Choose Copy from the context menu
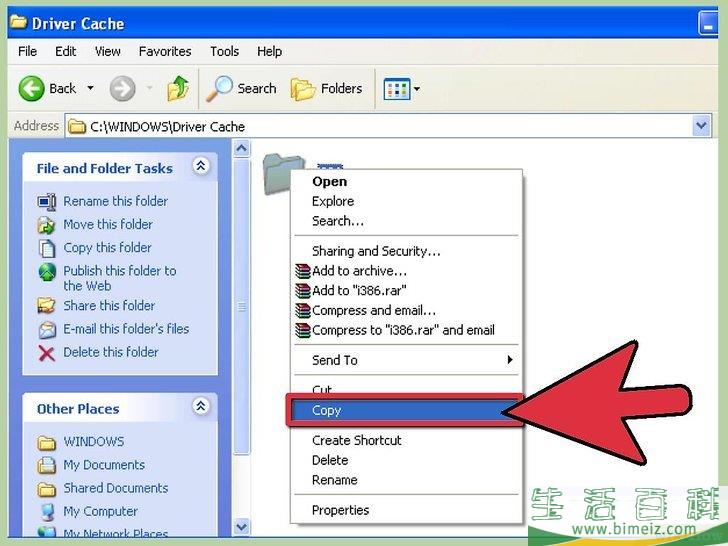Screen dimensions: 728x546 (327, 410)
